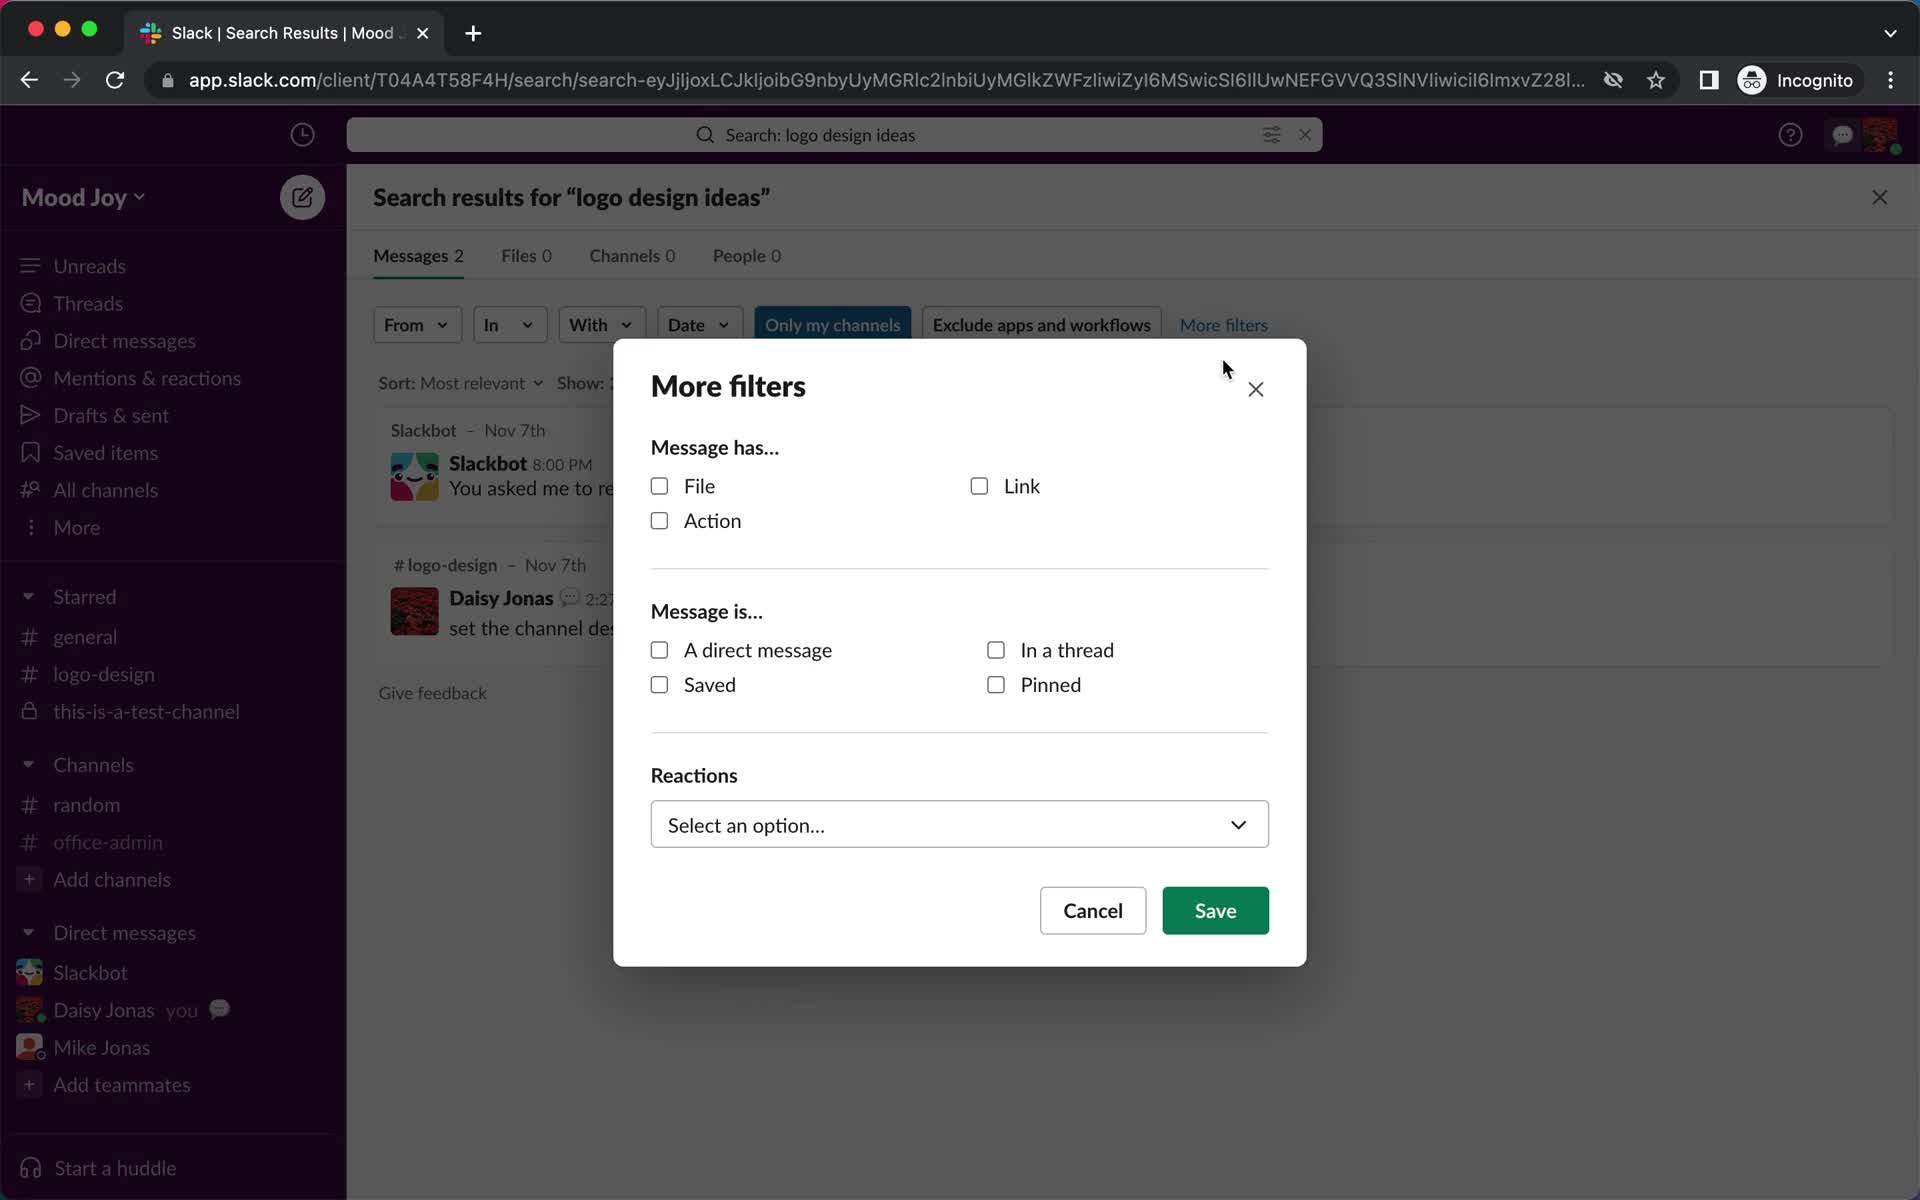Open the history/clock icon panel
This screenshot has width=1920, height=1200.
tap(303, 134)
